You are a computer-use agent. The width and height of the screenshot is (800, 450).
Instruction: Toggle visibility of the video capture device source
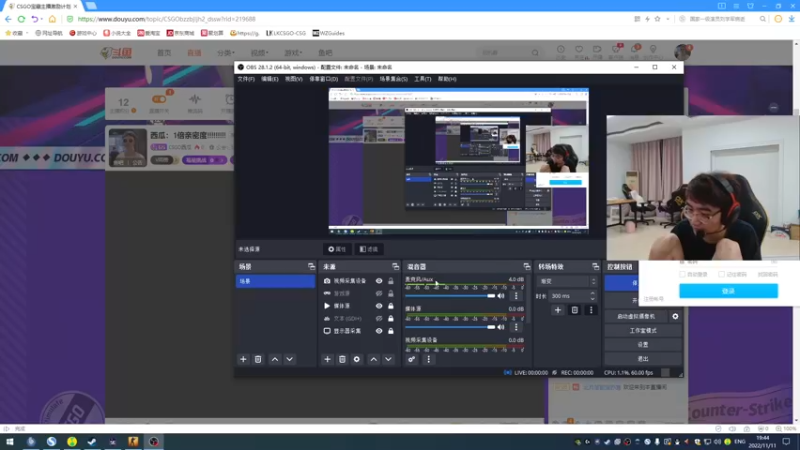(379, 281)
